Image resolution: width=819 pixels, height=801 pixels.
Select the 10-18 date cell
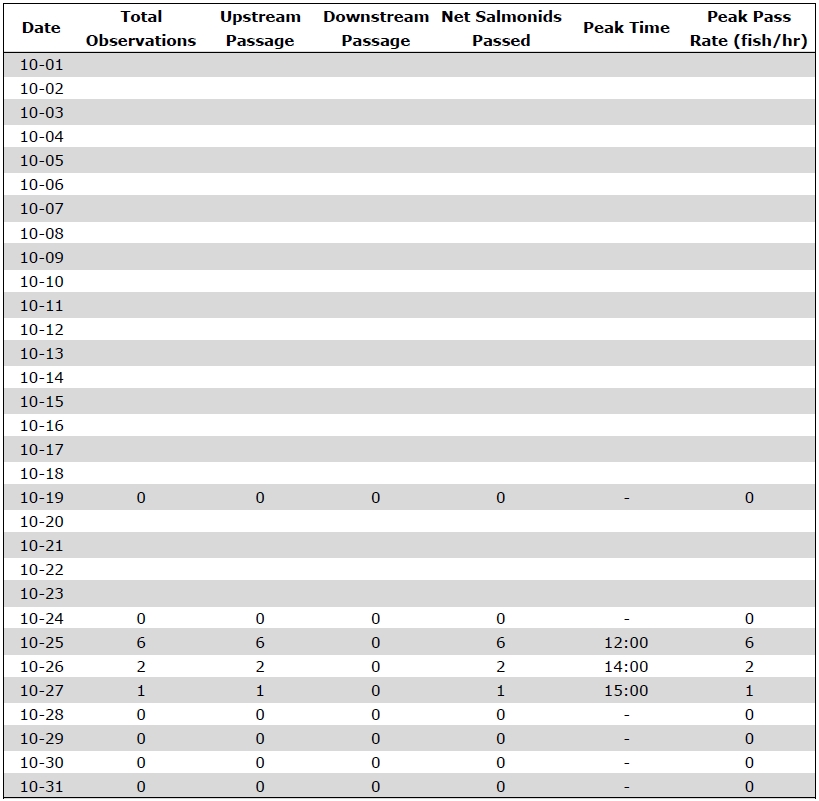click(42, 474)
